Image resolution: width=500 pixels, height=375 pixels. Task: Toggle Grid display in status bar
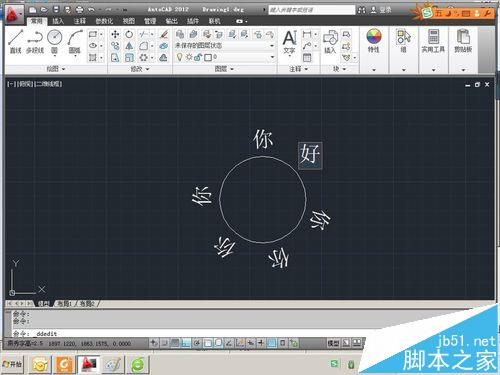click(175, 343)
